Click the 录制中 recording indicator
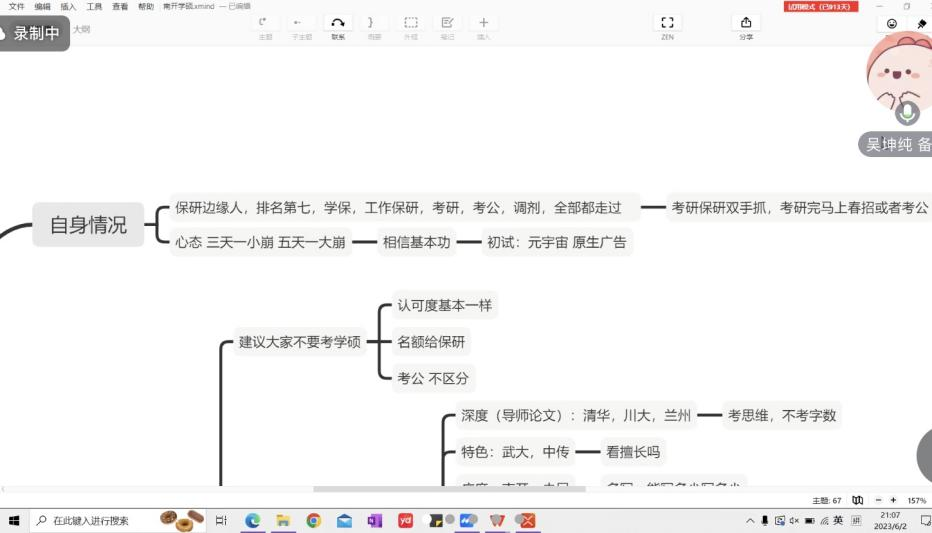The image size is (932, 533). [33, 33]
